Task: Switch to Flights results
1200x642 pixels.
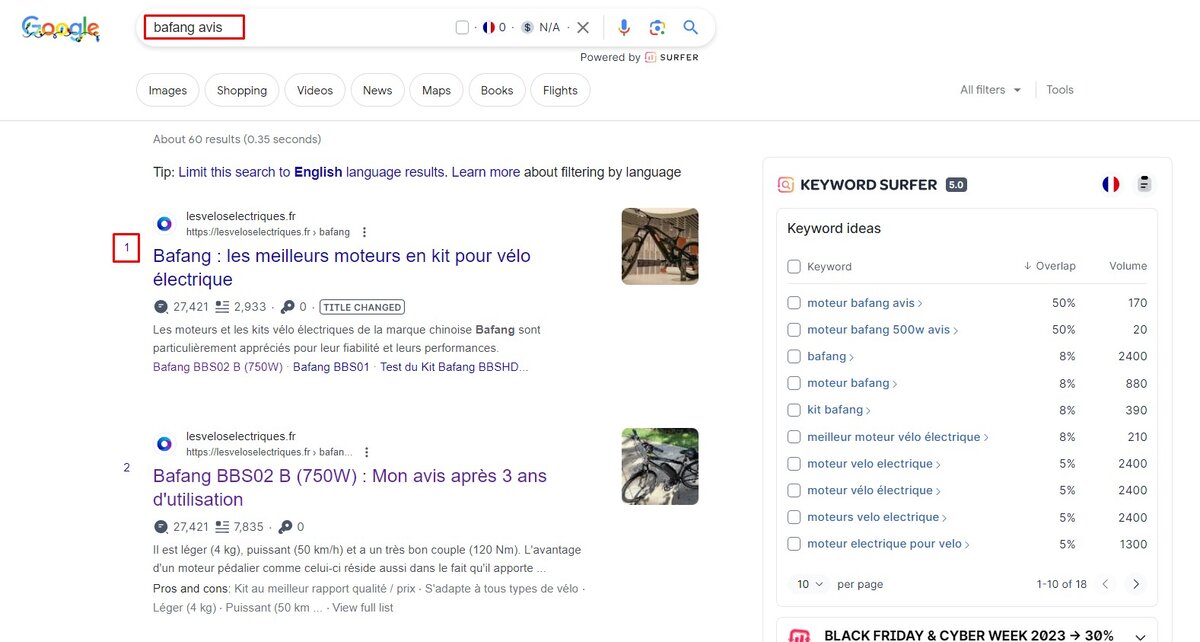Action: (560, 90)
